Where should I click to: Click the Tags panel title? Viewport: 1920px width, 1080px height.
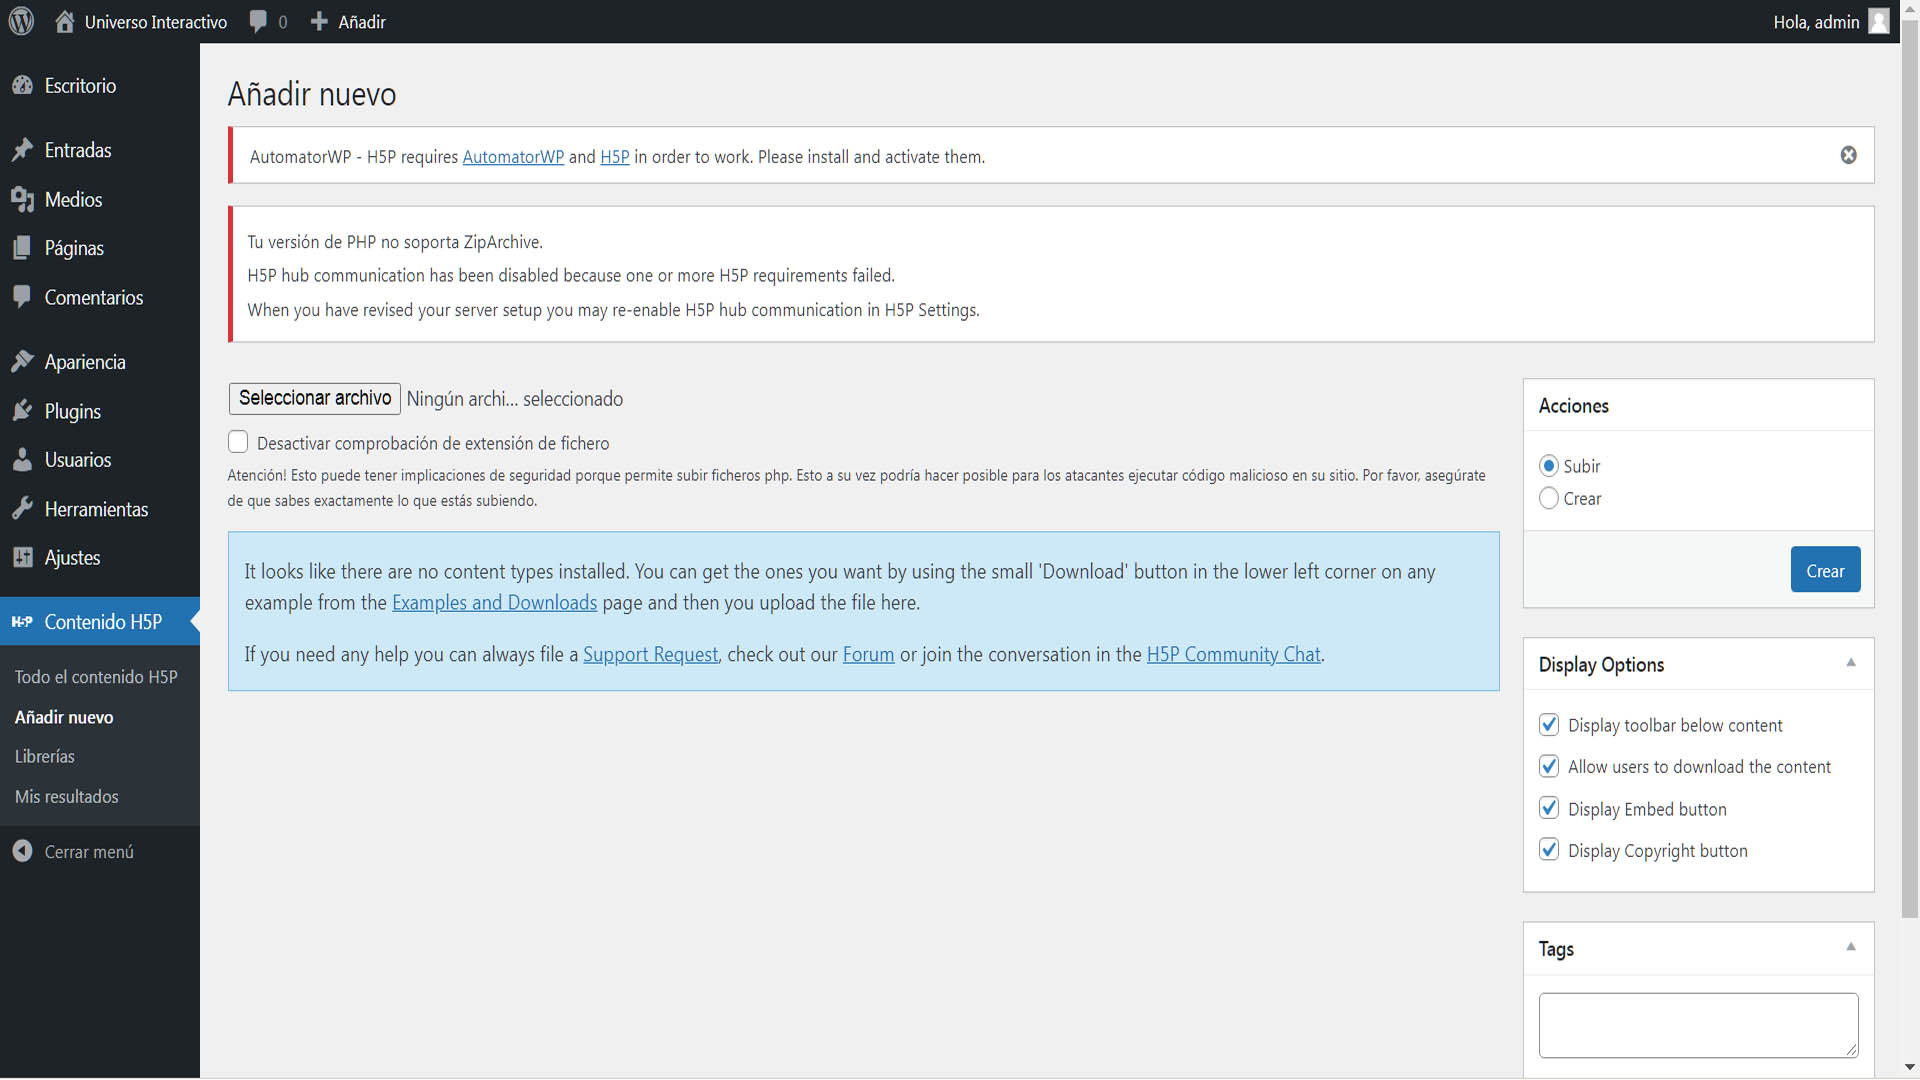(x=1556, y=949)
